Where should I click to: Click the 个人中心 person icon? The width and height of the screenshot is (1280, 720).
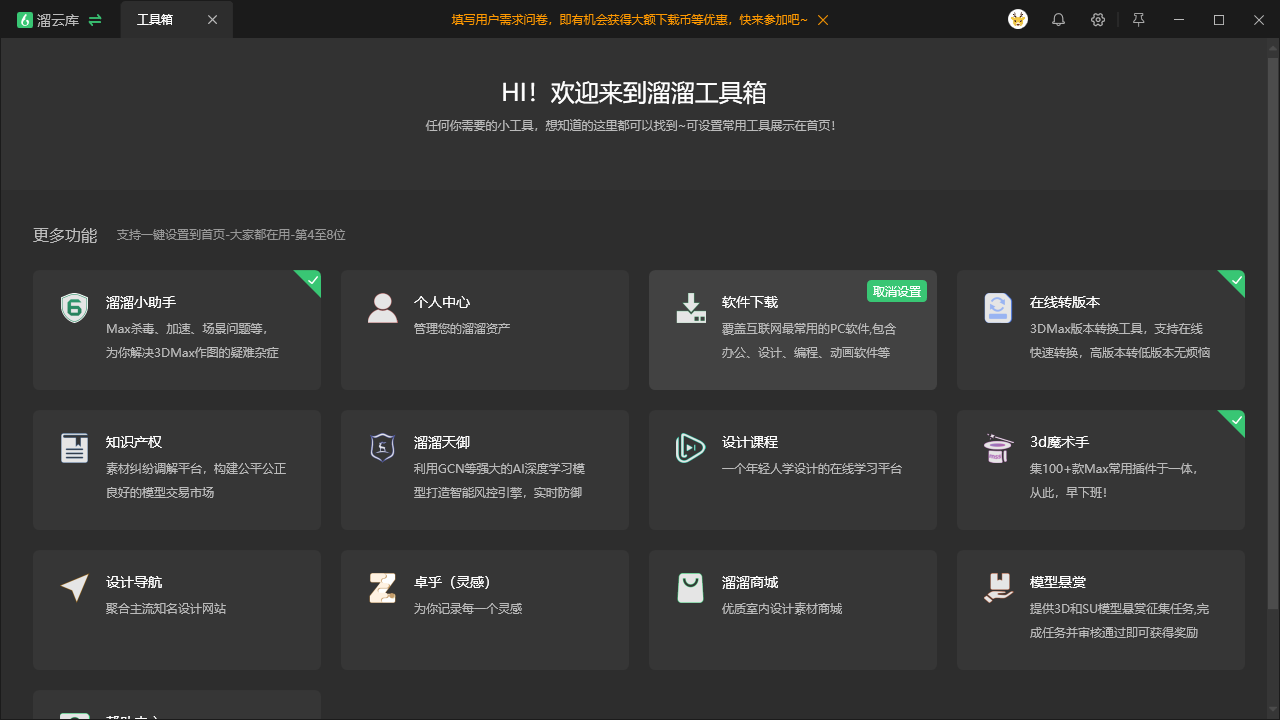[382, 308]
